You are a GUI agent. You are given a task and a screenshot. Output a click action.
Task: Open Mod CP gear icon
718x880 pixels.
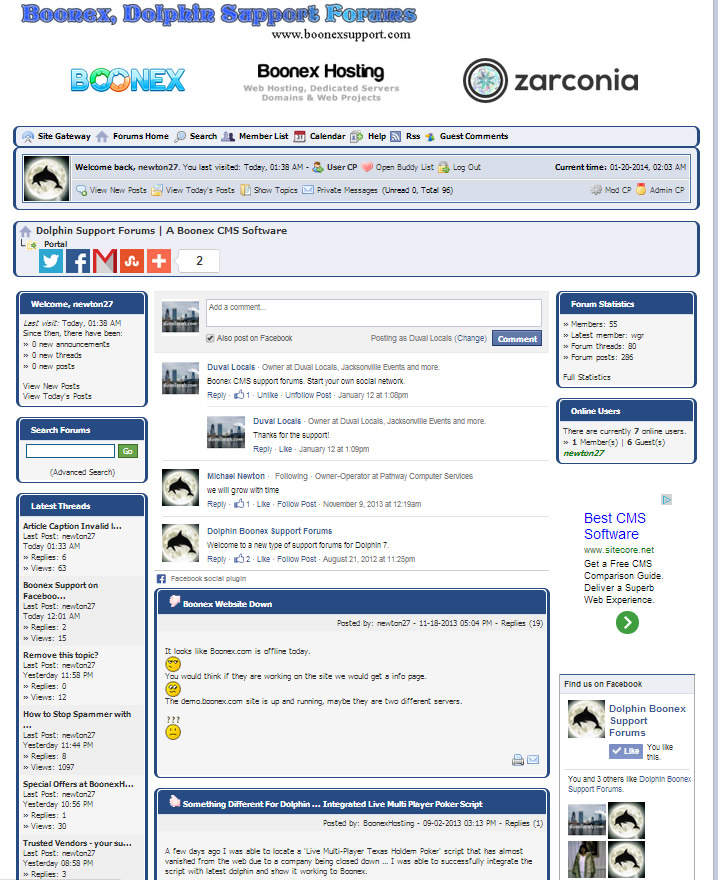tap(596, 190)
